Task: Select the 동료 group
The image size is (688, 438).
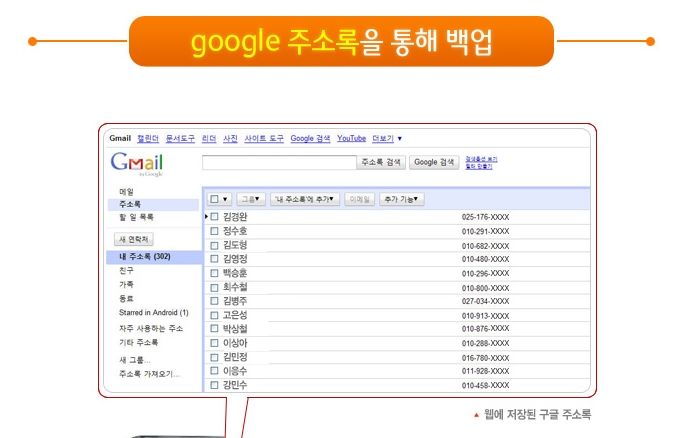Action: pyautogui.click(x=126, y=298)
